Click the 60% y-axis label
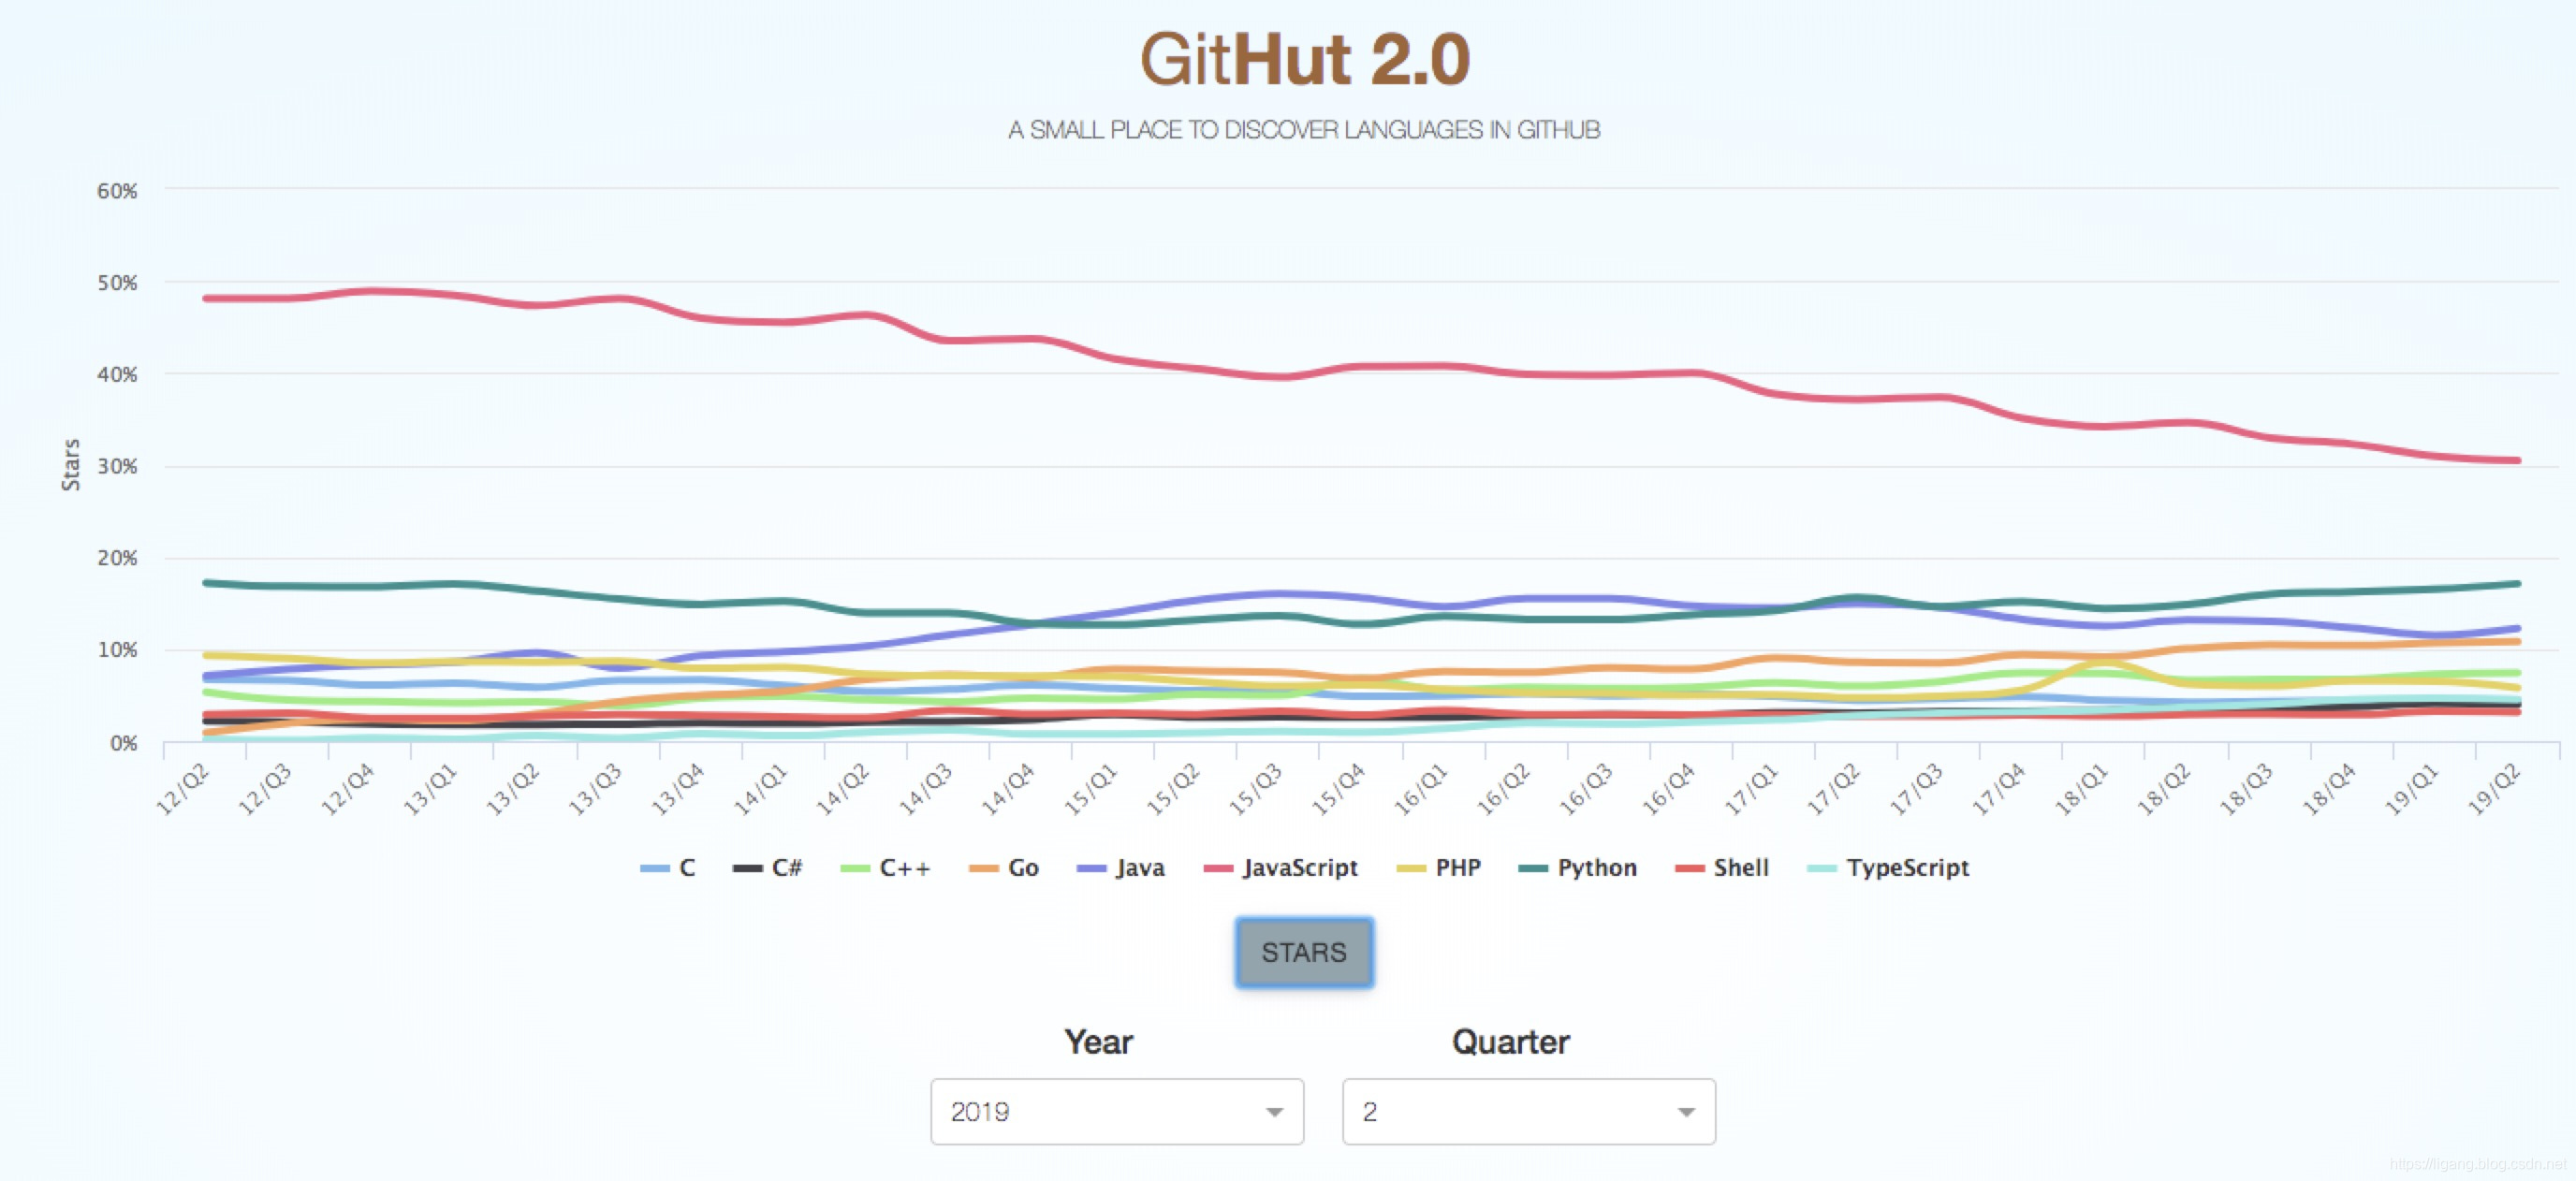The width and height of the screenshot is (2576, 1181). [x=117, y=191]
